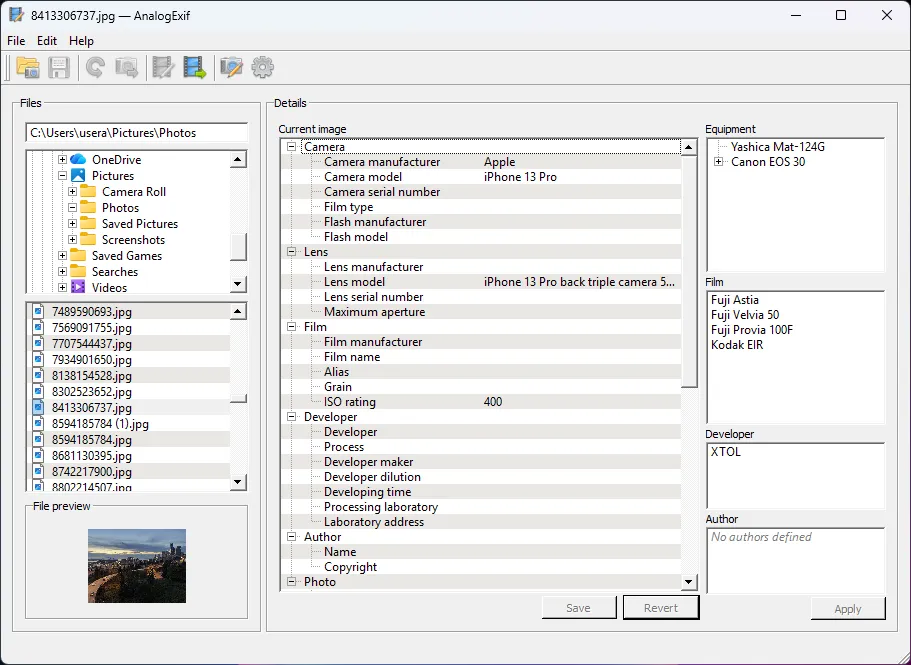Expand the Canon EOS 30 equipment entry

click(x=718, y=162)
